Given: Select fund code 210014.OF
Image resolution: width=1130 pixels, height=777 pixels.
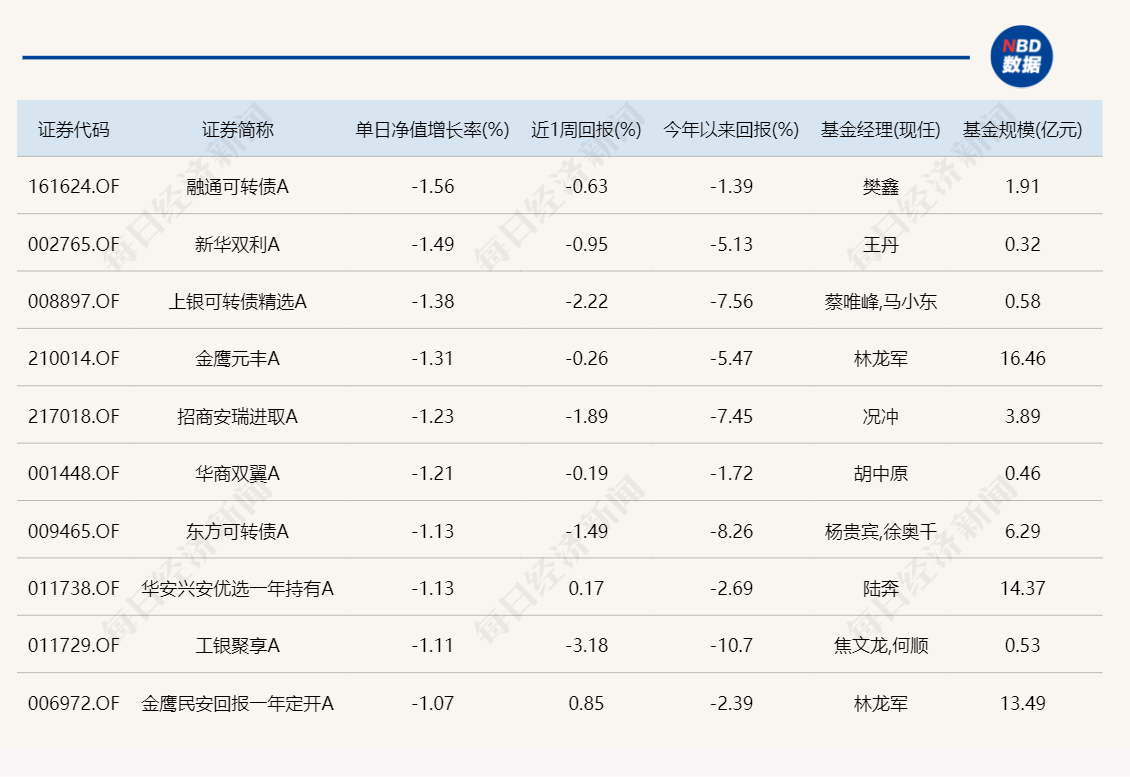Looking at the screenshot, I should [74, 358].
